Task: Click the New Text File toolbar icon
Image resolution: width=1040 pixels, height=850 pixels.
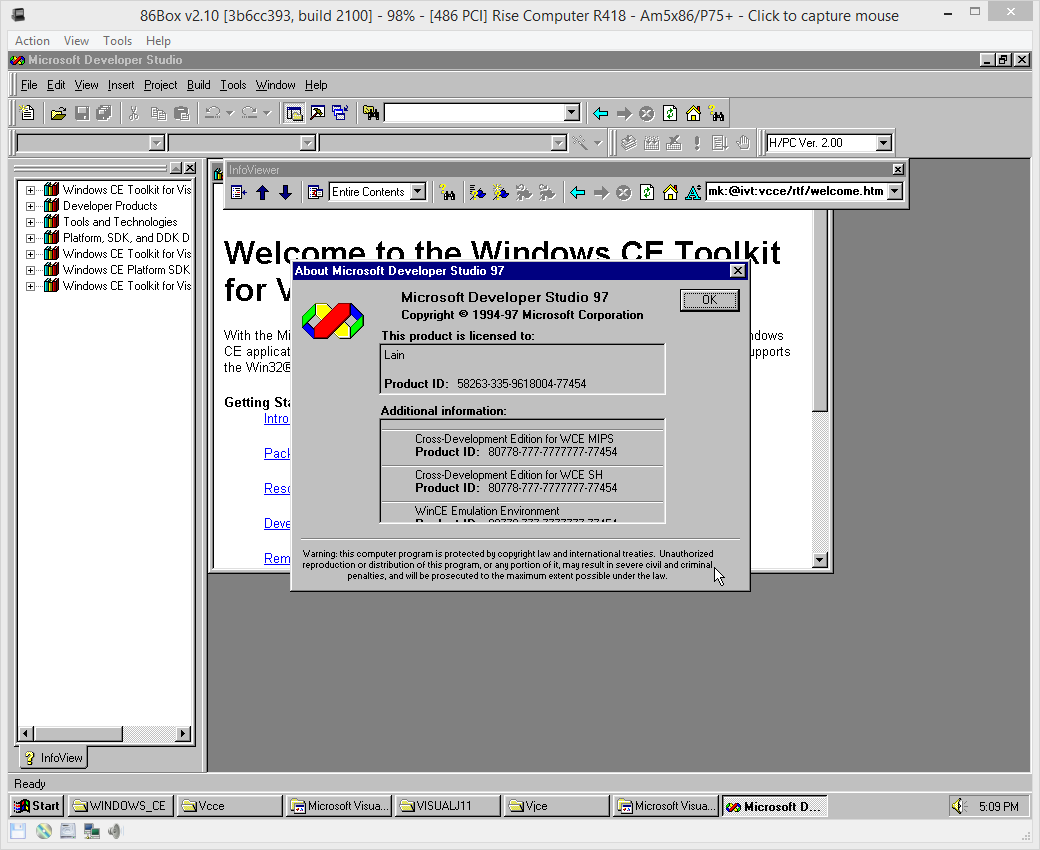Action: (x=27, y=113)
